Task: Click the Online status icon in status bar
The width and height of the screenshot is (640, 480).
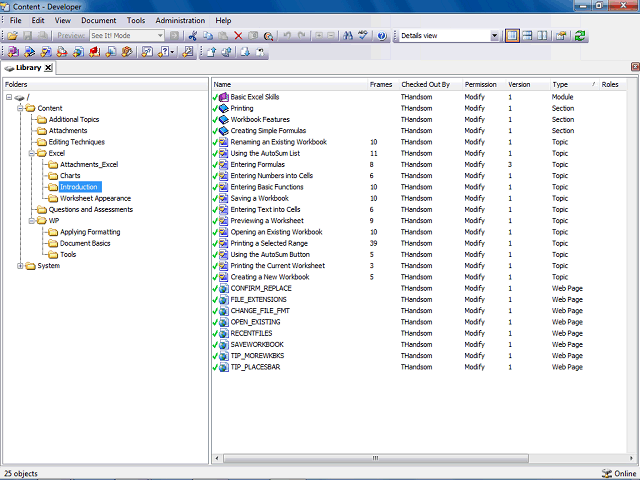Action: coord(607,473)
